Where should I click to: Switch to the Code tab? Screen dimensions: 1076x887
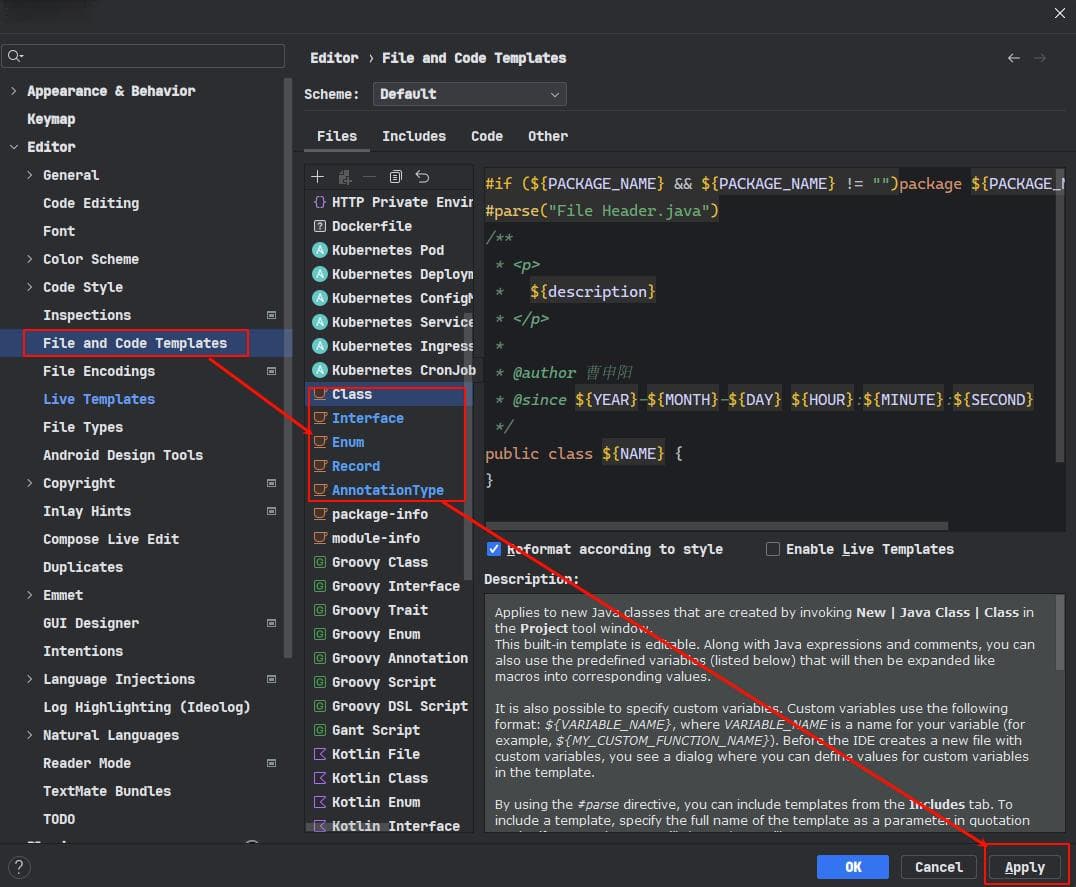point(487,136)
